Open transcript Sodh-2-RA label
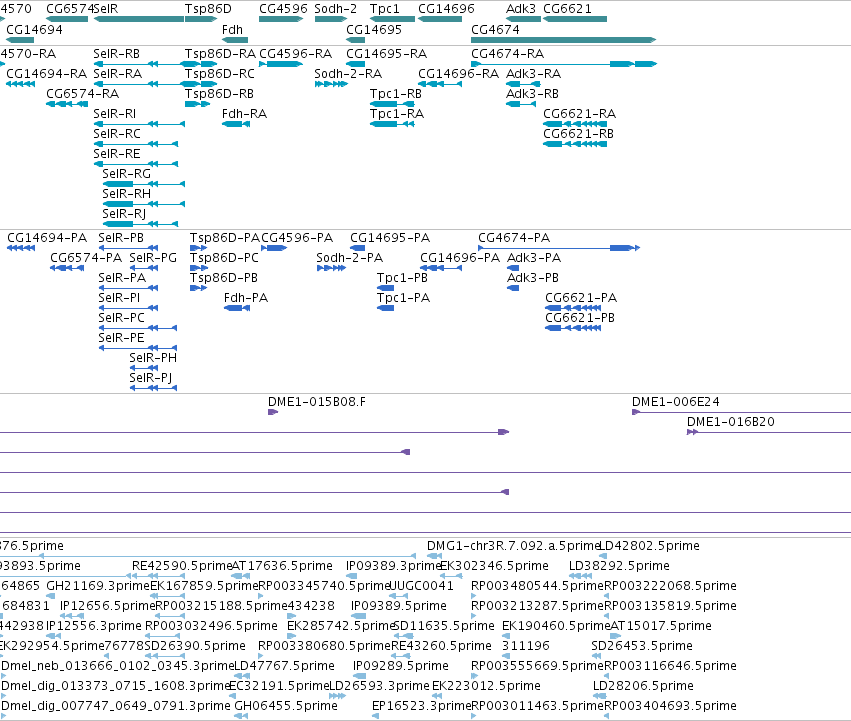This screenshot has width=851, height=721. point(348,74)
